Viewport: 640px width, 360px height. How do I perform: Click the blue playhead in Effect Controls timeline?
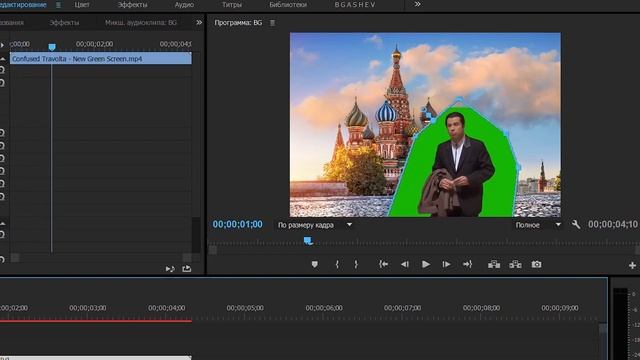(52, 47)
